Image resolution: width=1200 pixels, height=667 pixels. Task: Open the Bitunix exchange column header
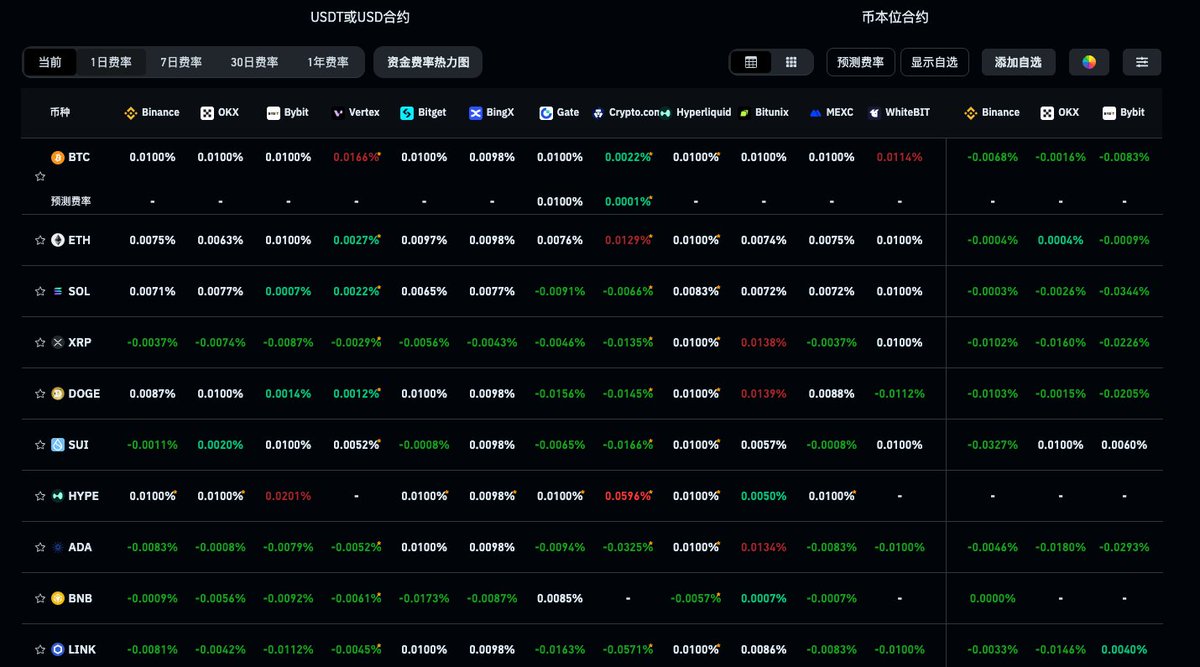[x=764, y=113]
